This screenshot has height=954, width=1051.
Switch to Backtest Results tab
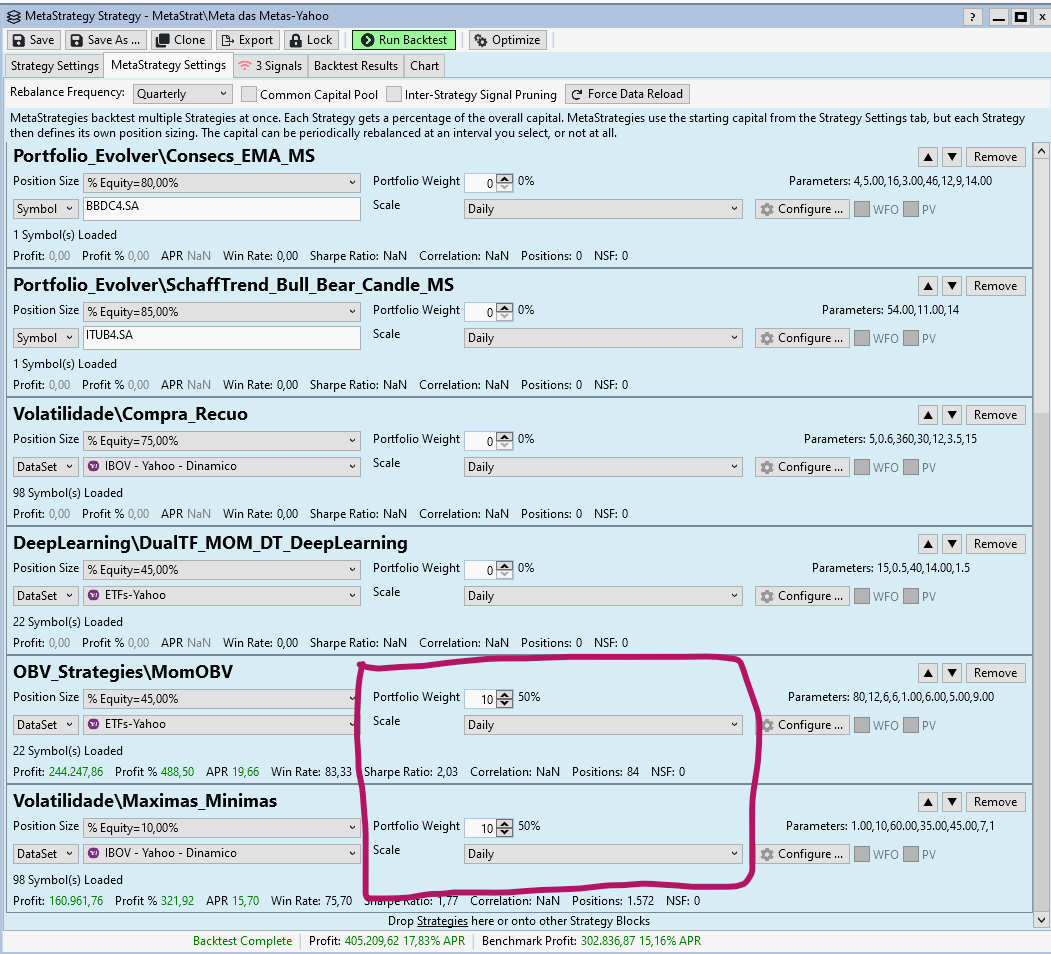355,66
